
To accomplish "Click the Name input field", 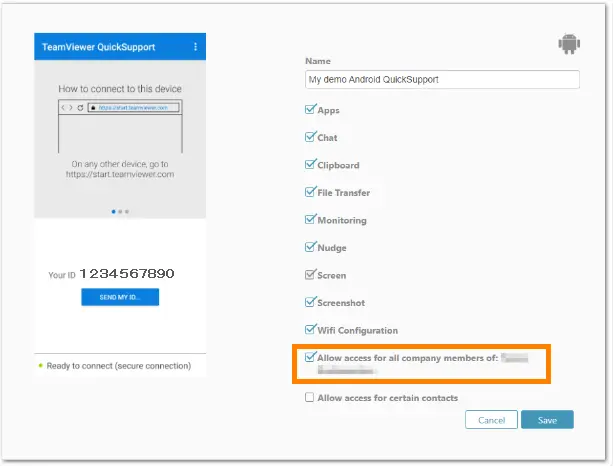I will (x=442, y=79).
